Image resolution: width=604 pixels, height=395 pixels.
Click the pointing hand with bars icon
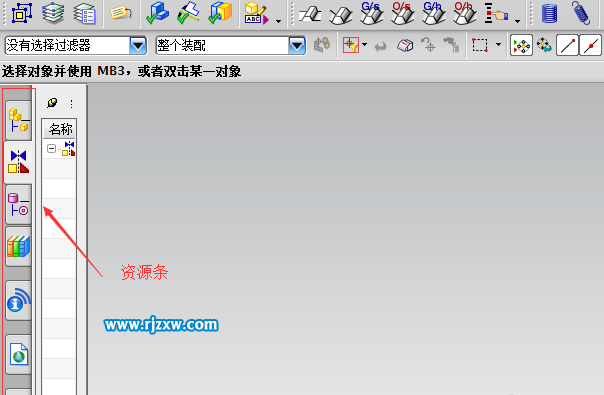[x=496, y=13]
